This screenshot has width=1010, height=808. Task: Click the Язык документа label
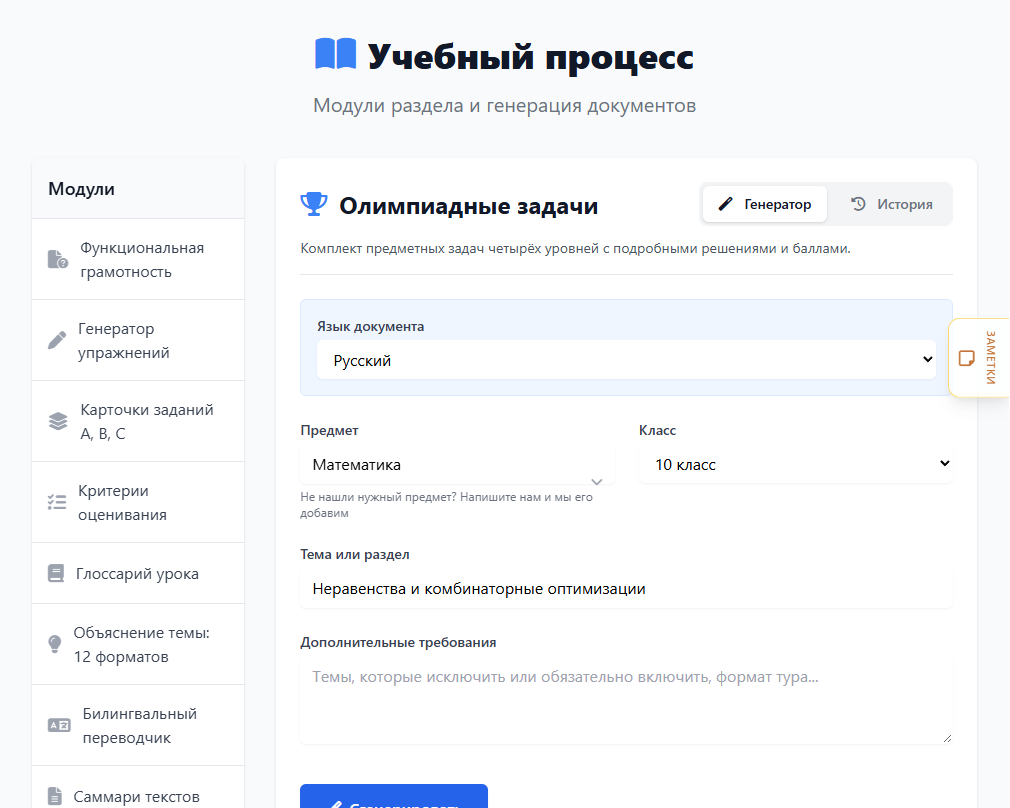point(370,327)
